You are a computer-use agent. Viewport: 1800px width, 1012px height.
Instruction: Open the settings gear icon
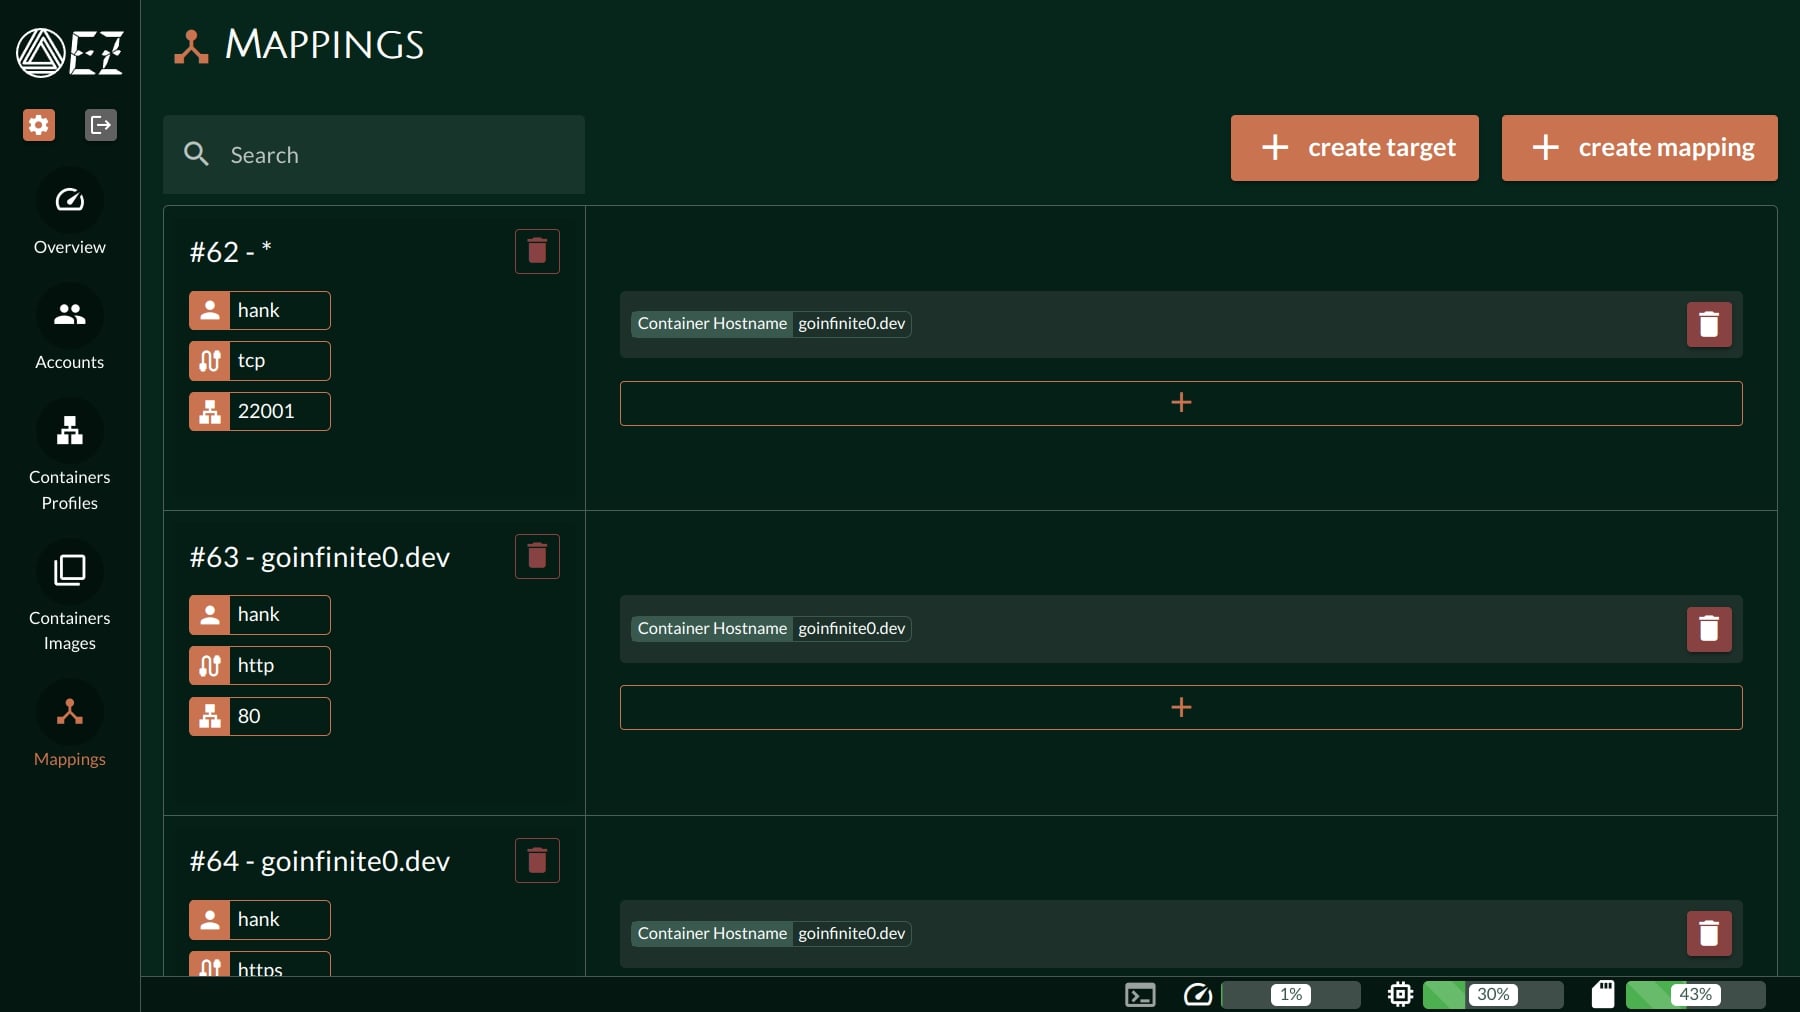(39, 125)
